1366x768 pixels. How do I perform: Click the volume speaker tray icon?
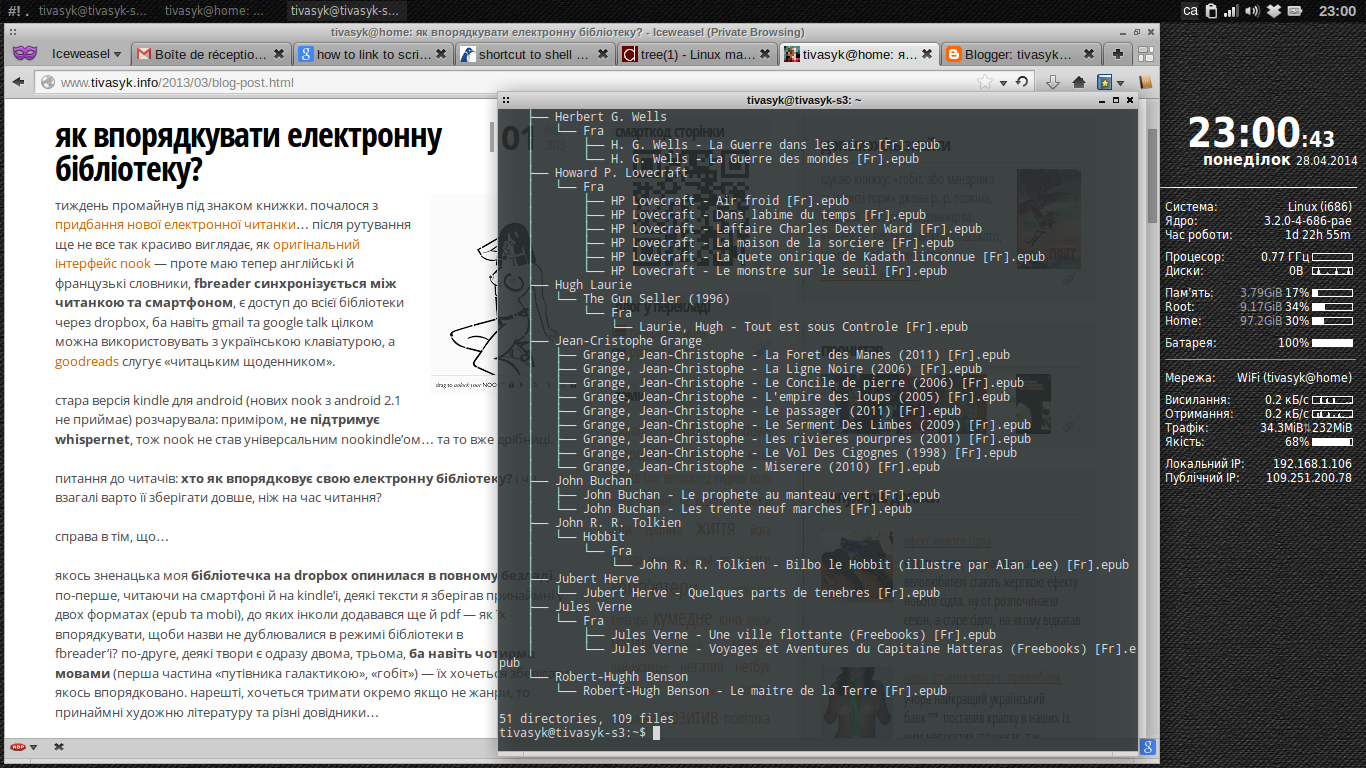tap(1253, 11)
